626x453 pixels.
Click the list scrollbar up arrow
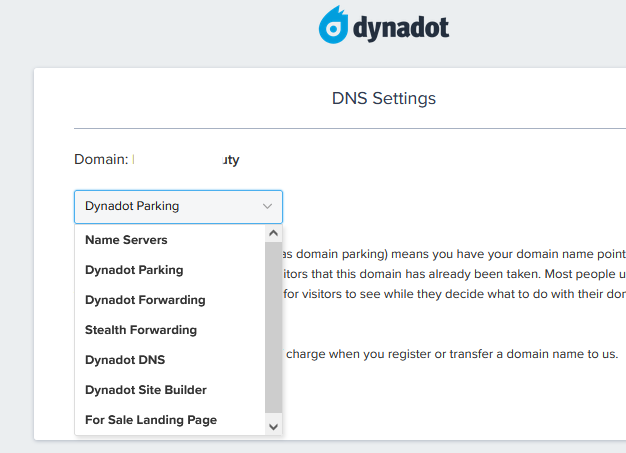point(273,233)
